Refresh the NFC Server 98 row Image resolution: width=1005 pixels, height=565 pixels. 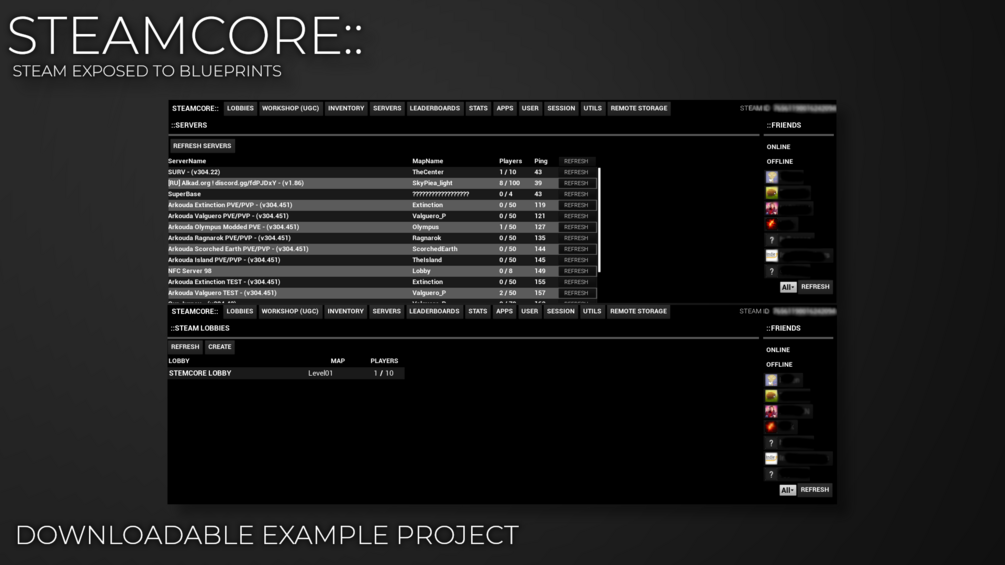click(576, 271)
